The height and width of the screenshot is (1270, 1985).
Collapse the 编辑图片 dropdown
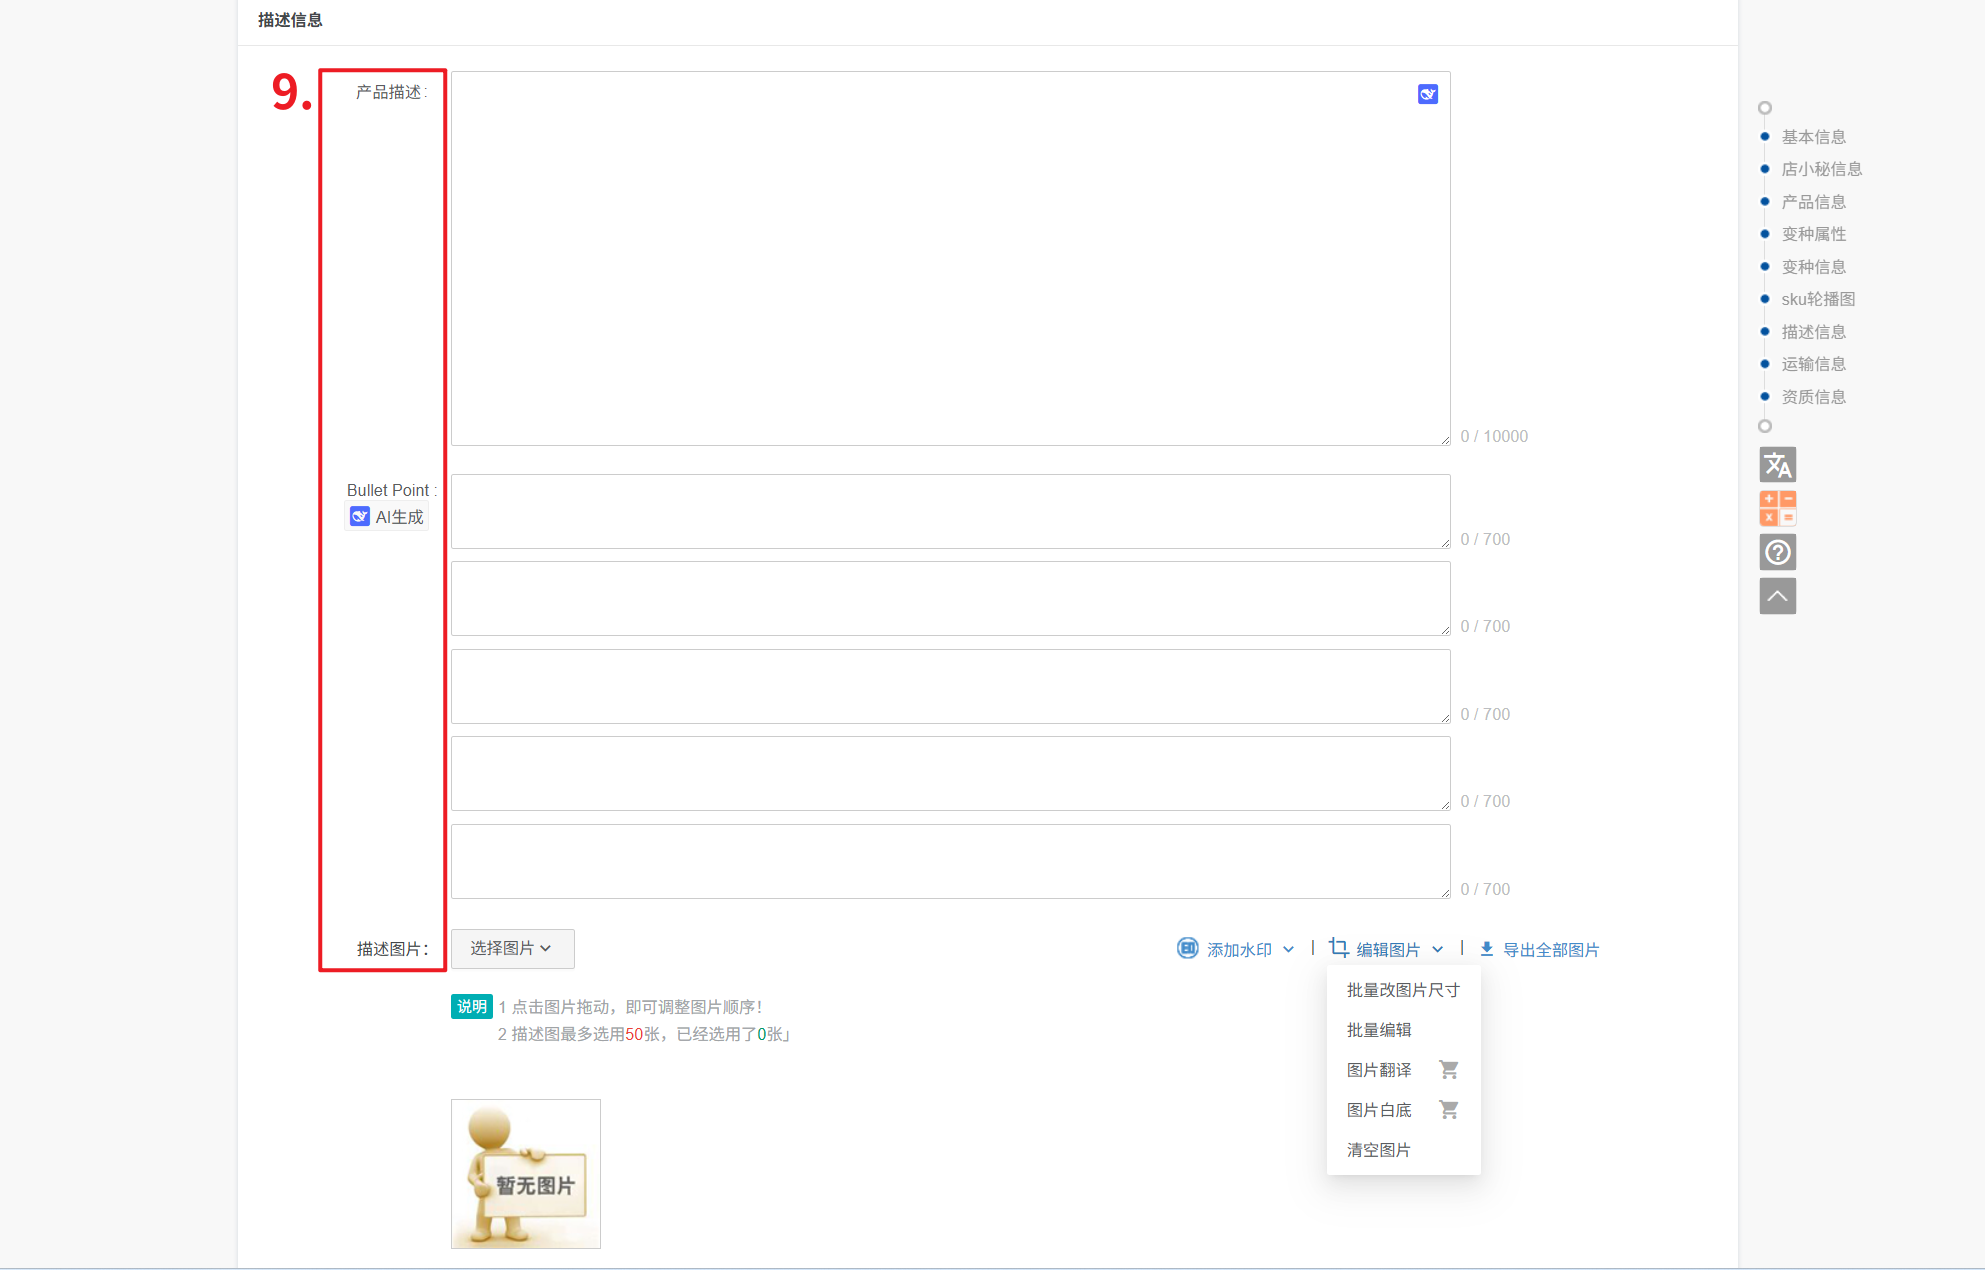pyautogui.click(x=1437, y=950)
